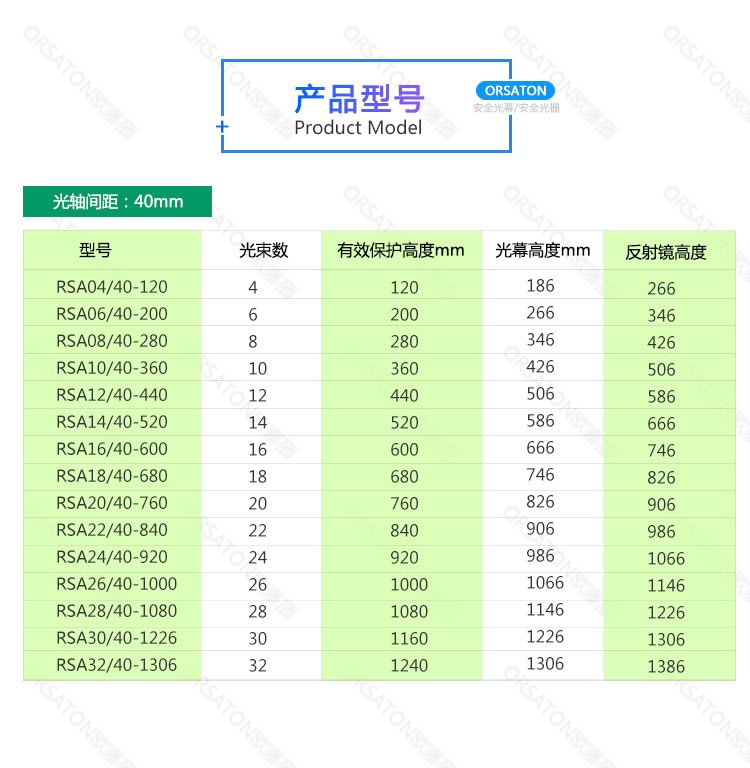Click the 光幕高度mm column header
The width and height of the screenshot is (750, 768).
point(542,250)
